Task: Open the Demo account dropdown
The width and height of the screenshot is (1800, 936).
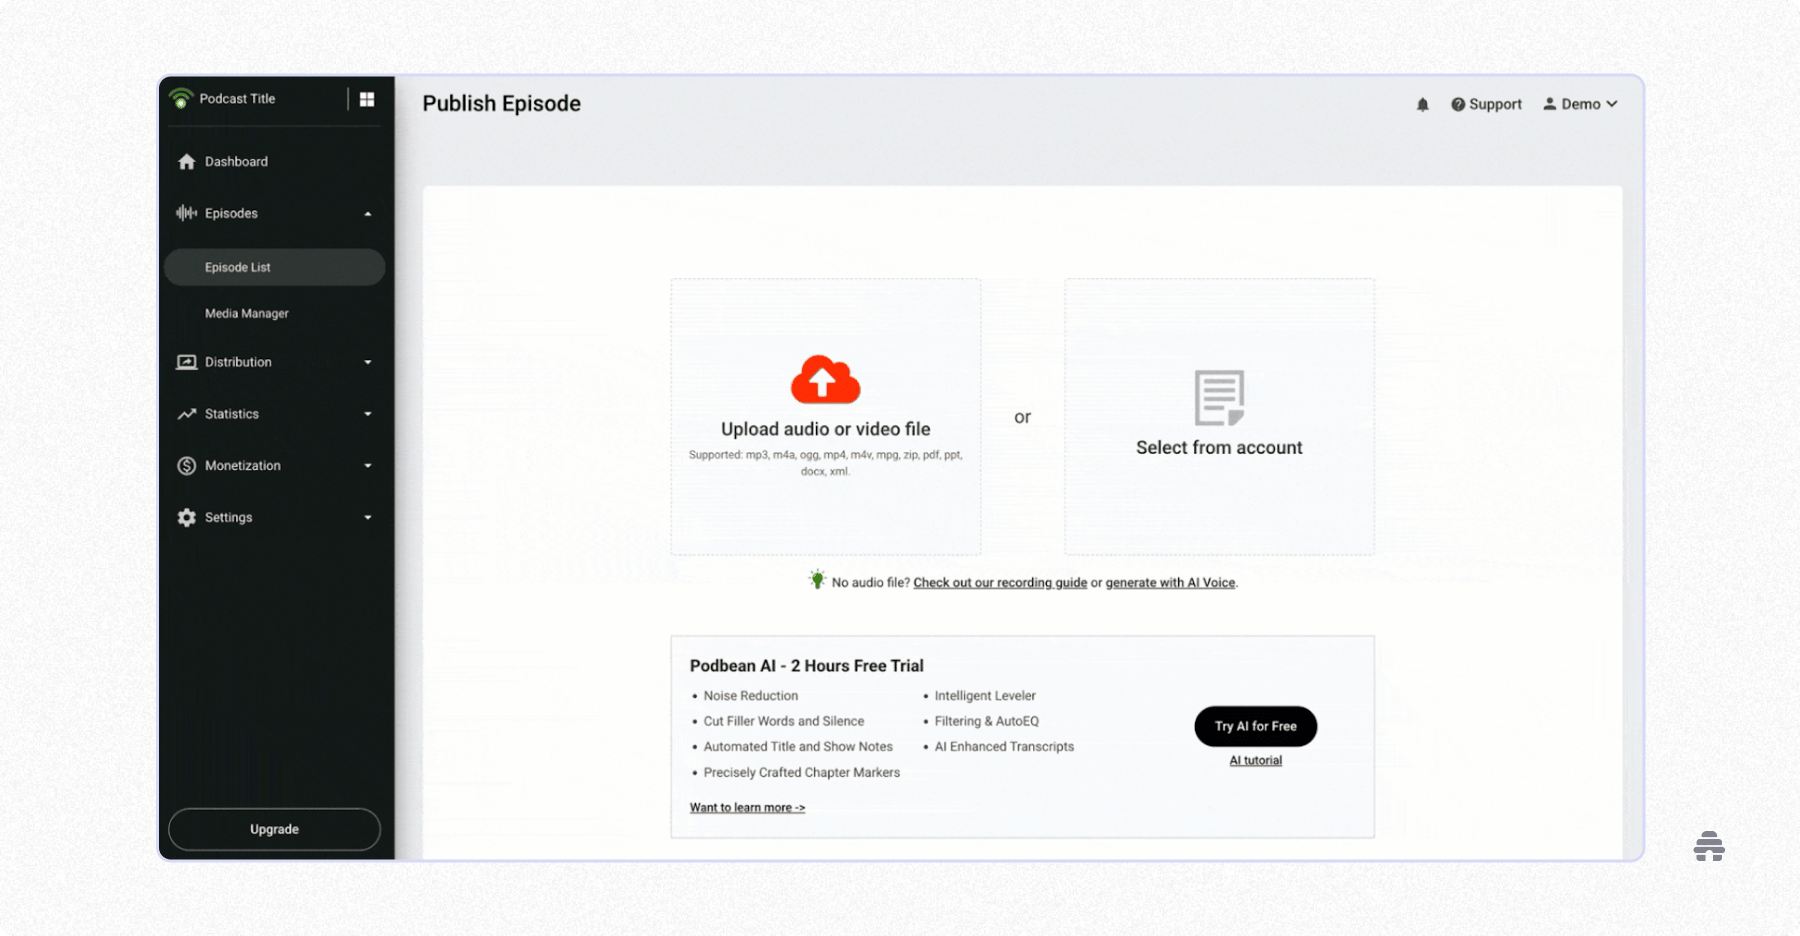Action: [1581, 103]
